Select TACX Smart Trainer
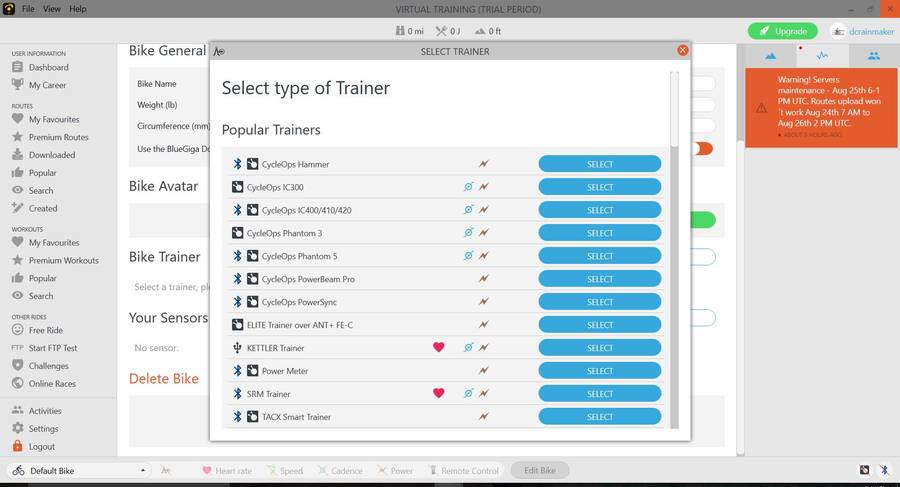 600,417
